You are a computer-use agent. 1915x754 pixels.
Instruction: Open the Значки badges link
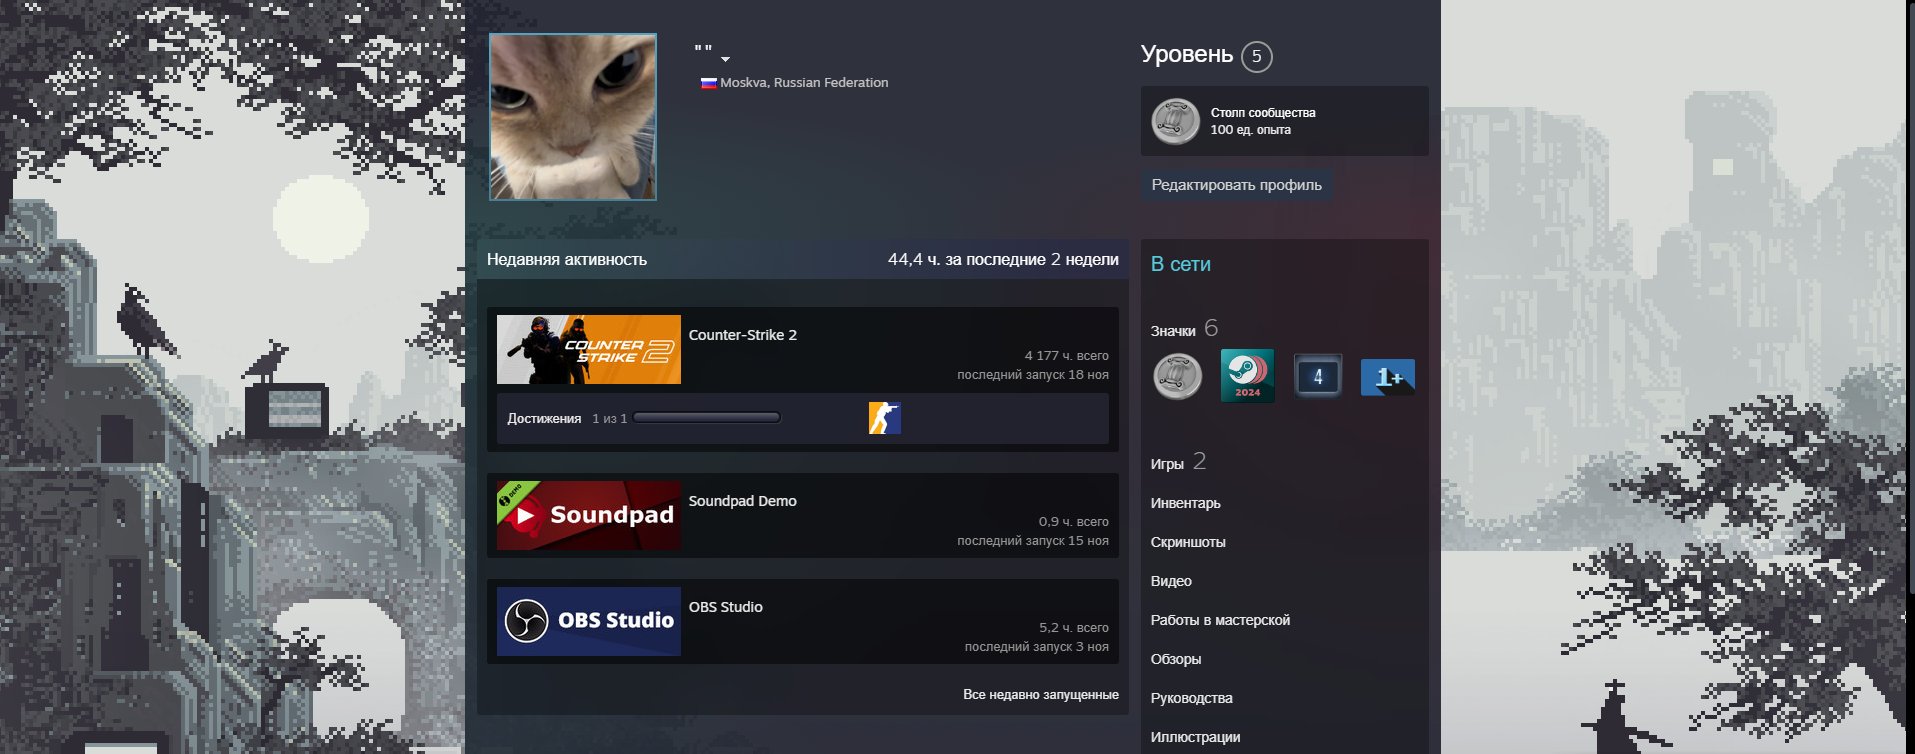1173,331
